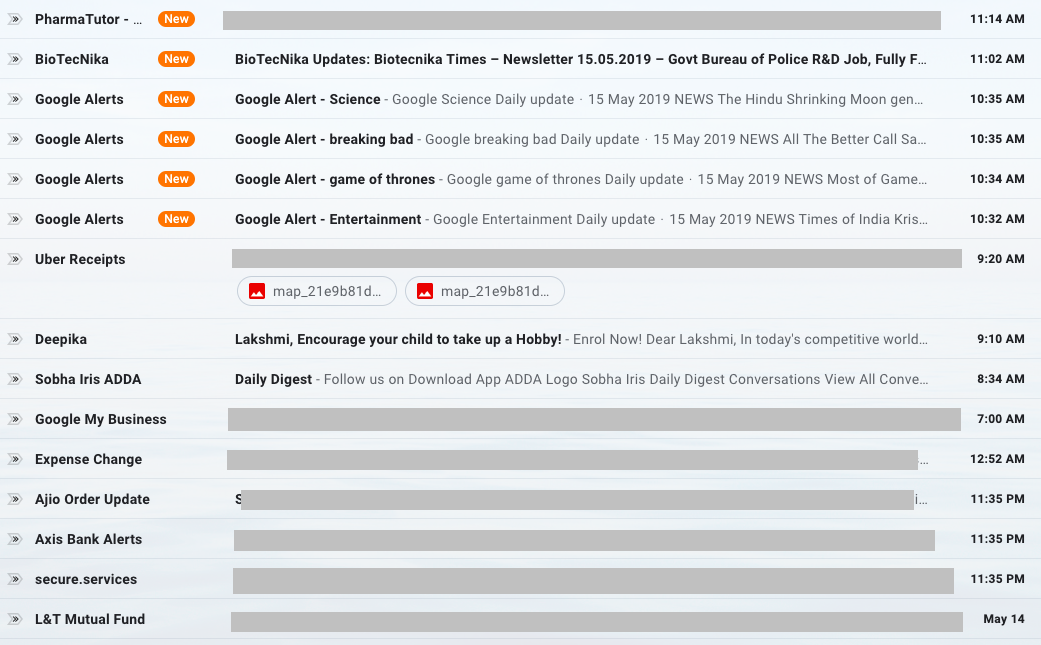The width and height of the screenshot is (1041, 645).
Task: Mark Google Alert - breaking bad email important
Action: click(x=15, y=139)
